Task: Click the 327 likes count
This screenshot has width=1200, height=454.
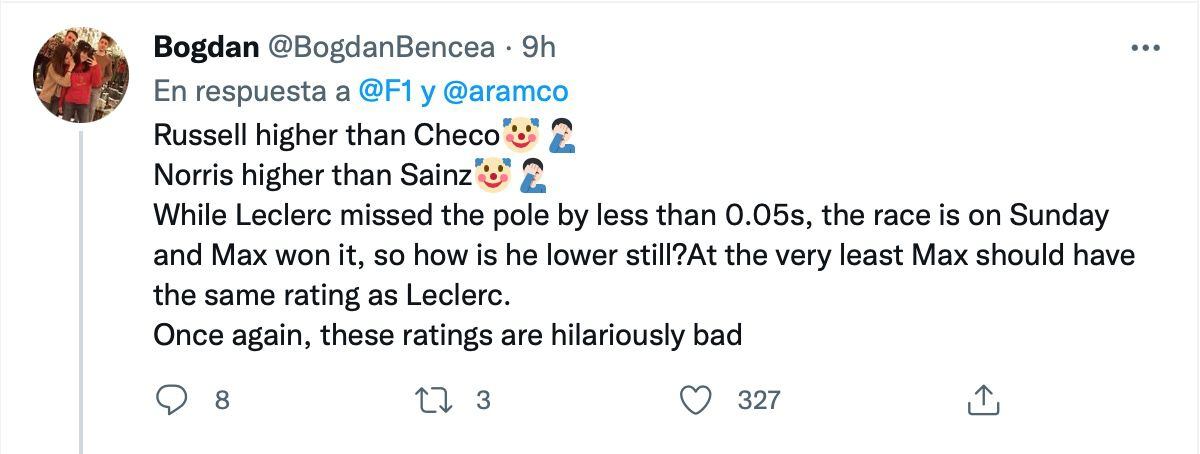Action: click(x=758, y=400)
